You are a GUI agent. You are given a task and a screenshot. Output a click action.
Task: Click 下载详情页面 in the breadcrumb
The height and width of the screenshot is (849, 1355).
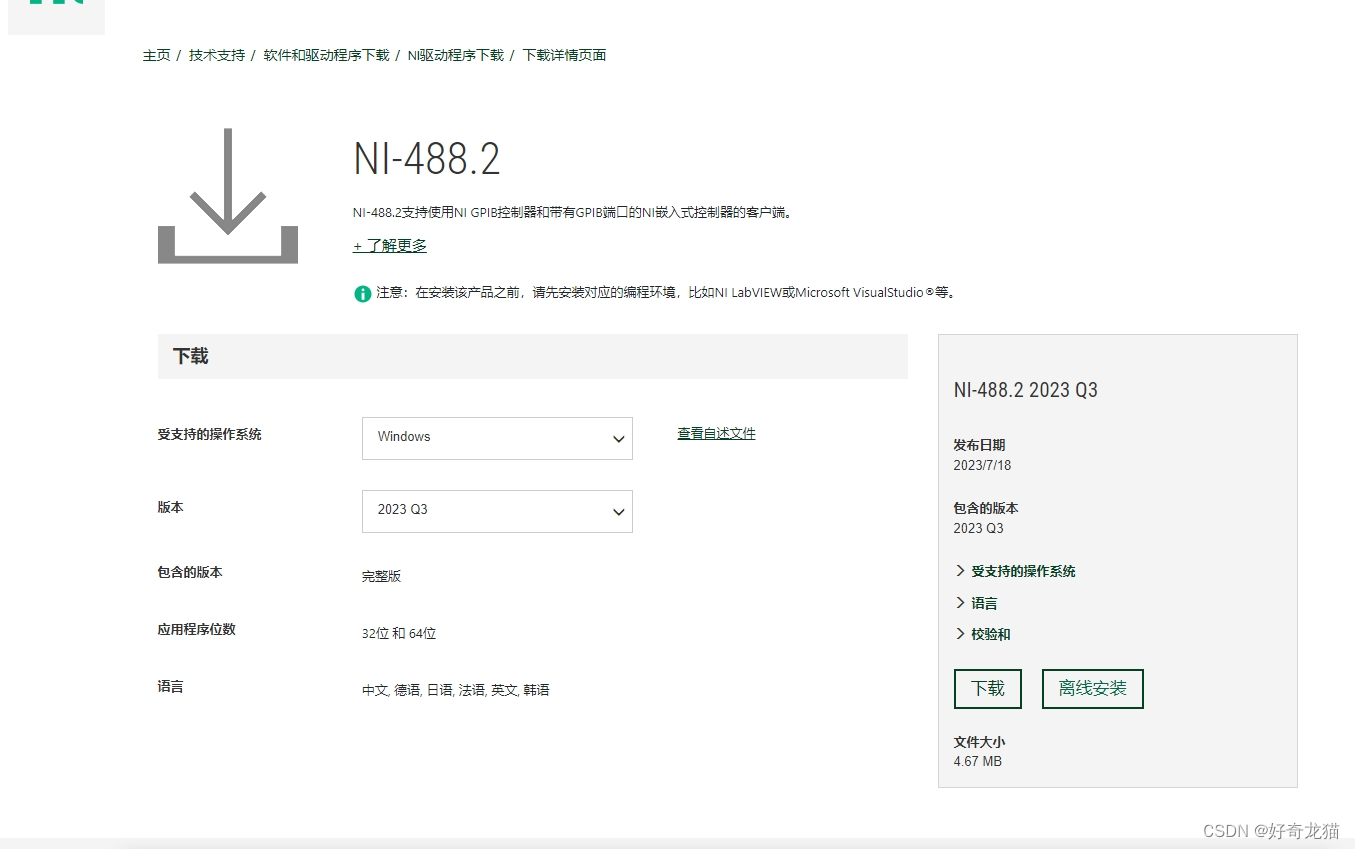pyautogui.click(x=564, y=55)
